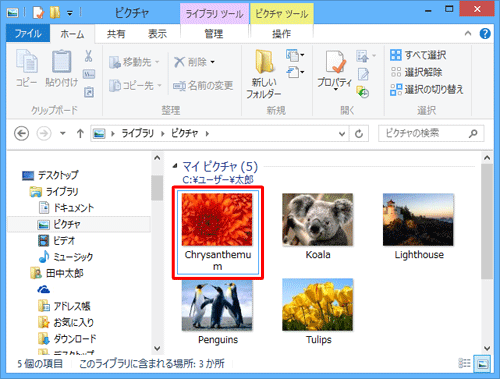Go up one level with up arrow
The image size is (500, 379).
[80, 134]
